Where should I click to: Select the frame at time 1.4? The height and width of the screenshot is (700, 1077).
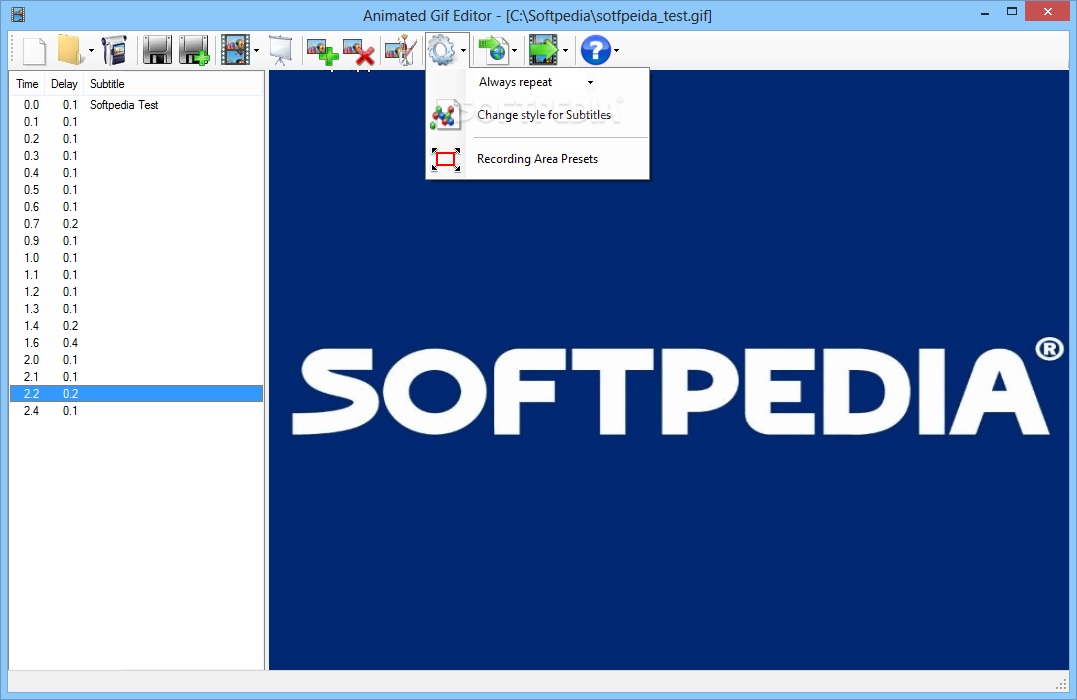click(x=137, y=326)
